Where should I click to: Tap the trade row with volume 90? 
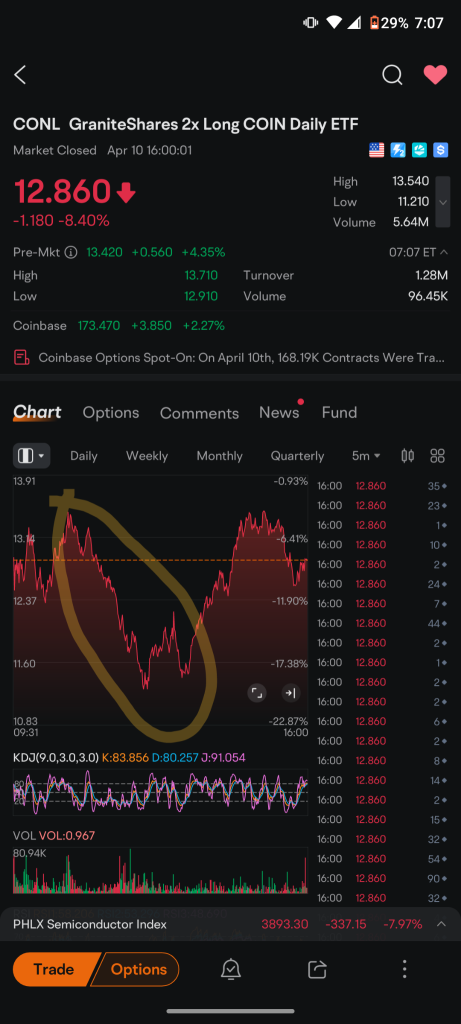(382, 878)
